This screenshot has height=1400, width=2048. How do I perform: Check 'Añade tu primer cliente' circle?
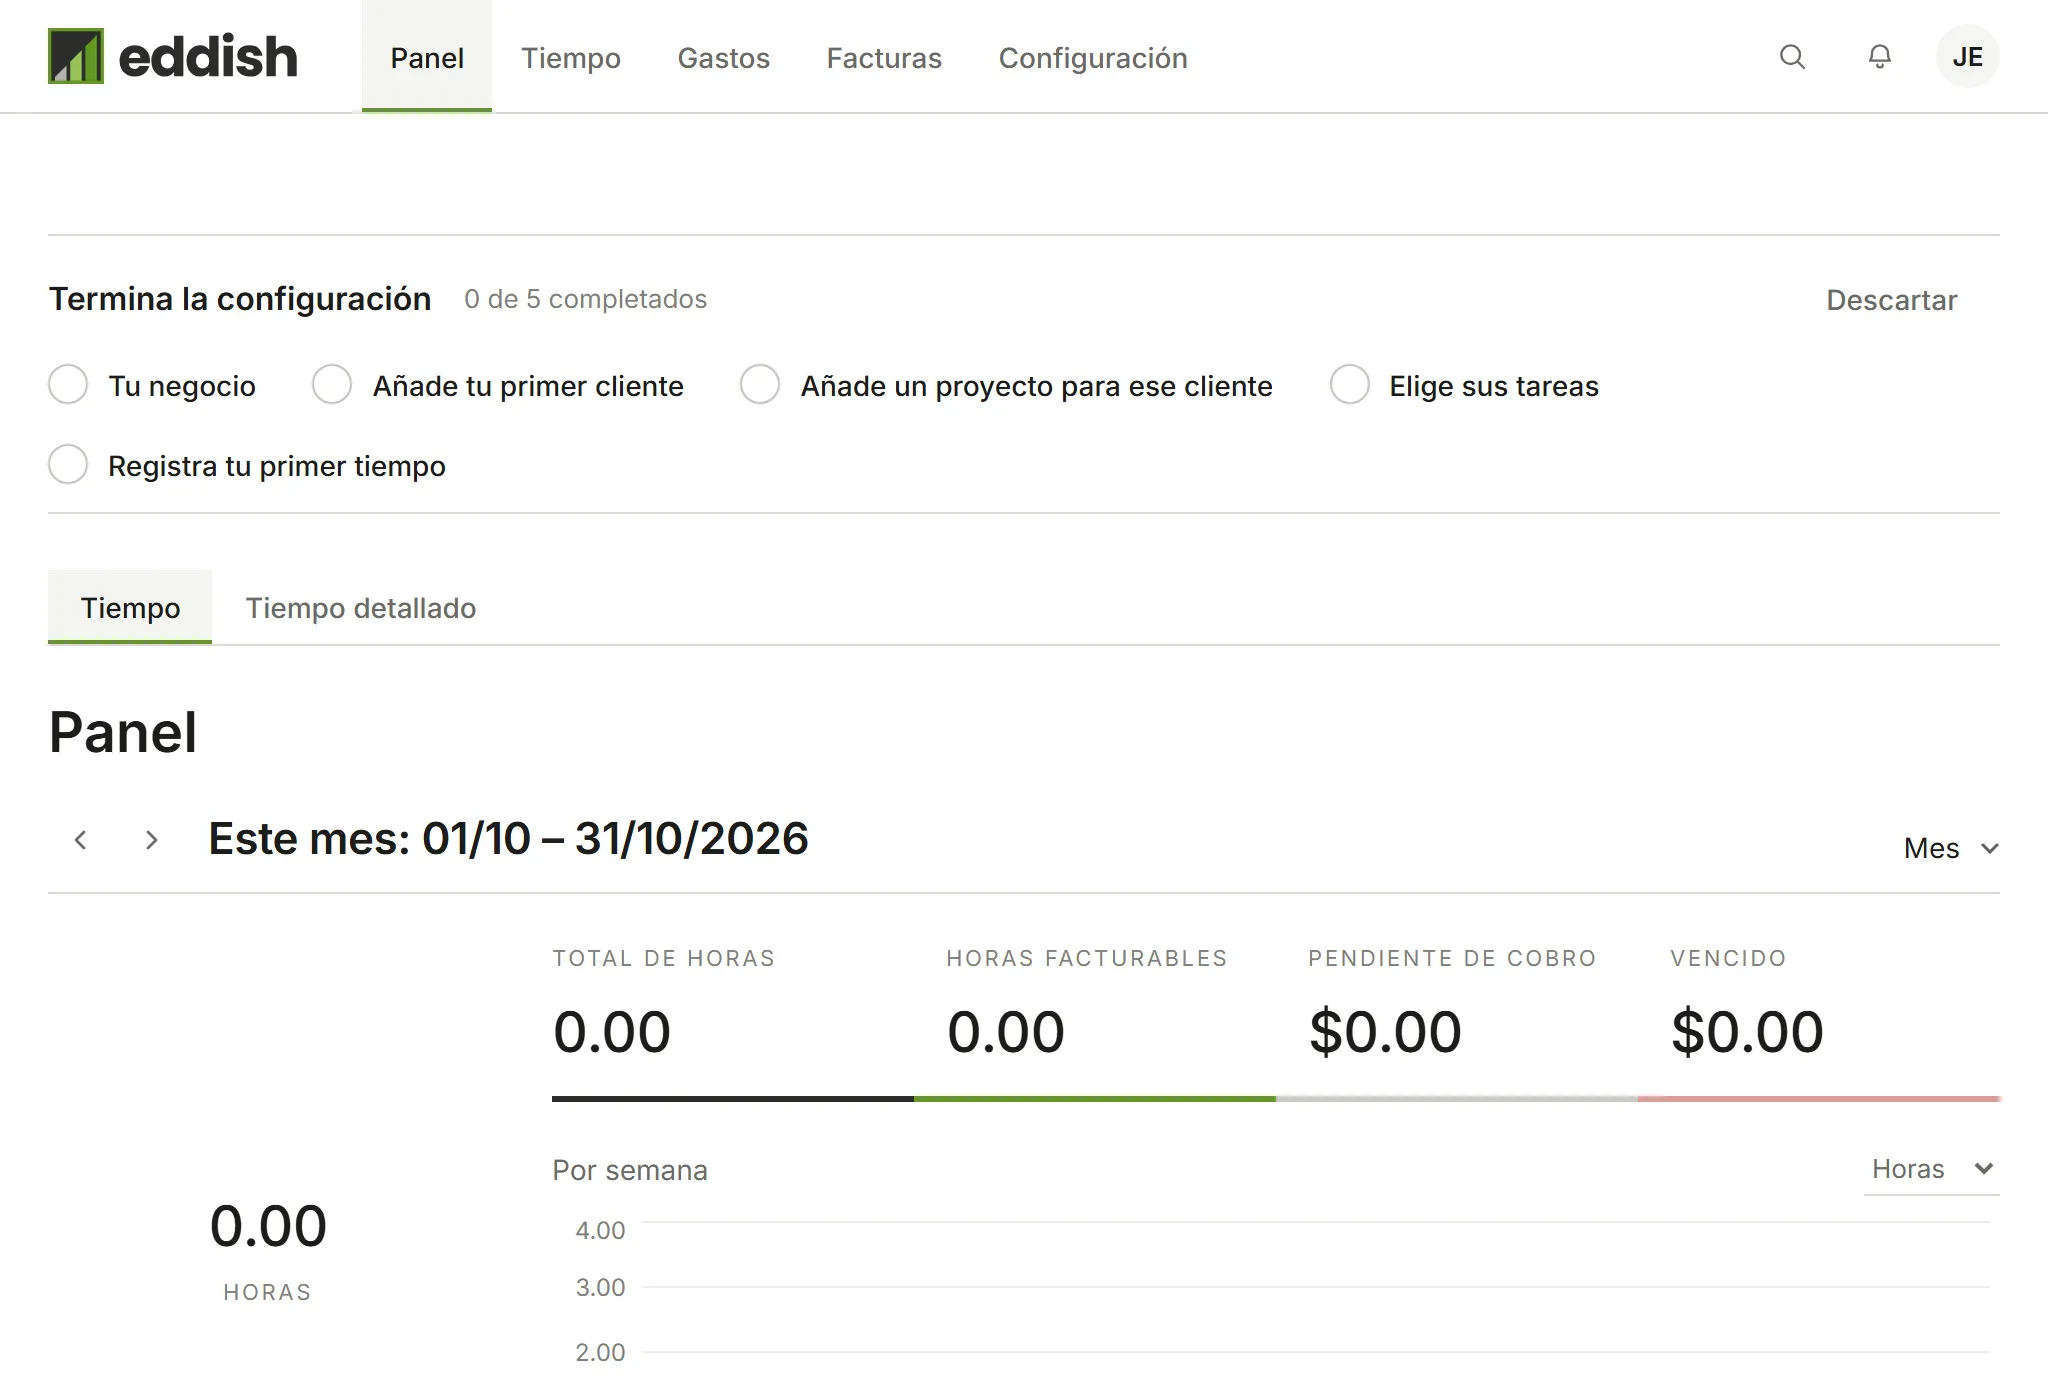[332, 385]
